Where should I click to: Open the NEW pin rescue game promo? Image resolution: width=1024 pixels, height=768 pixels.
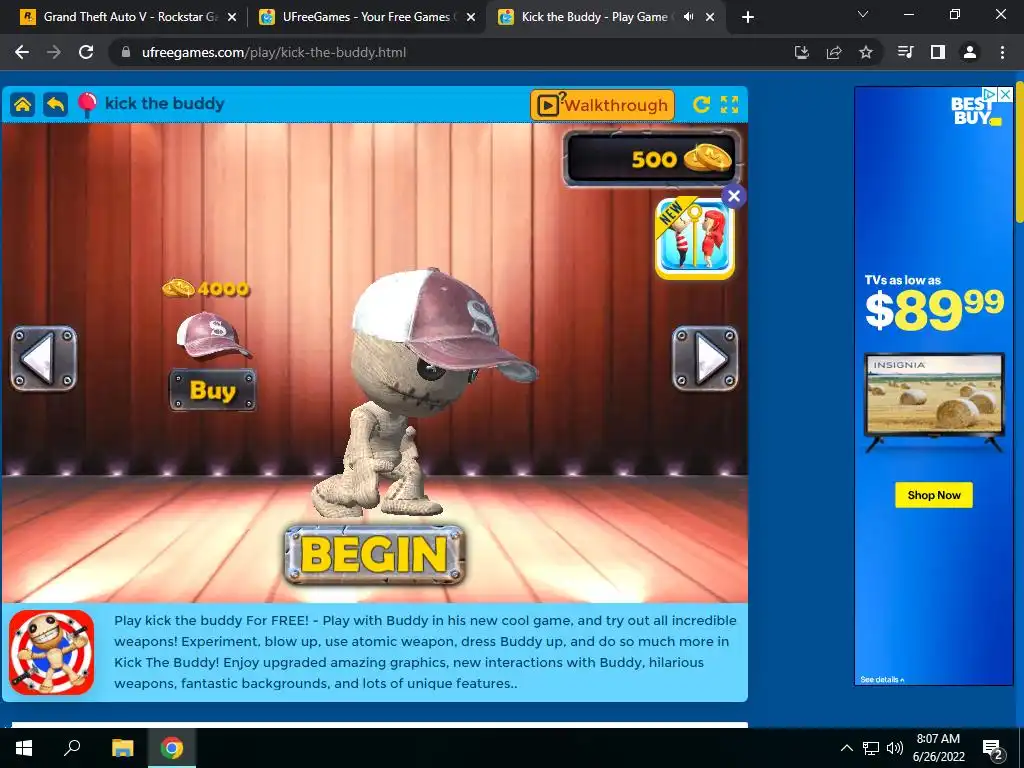click(694, 238)
